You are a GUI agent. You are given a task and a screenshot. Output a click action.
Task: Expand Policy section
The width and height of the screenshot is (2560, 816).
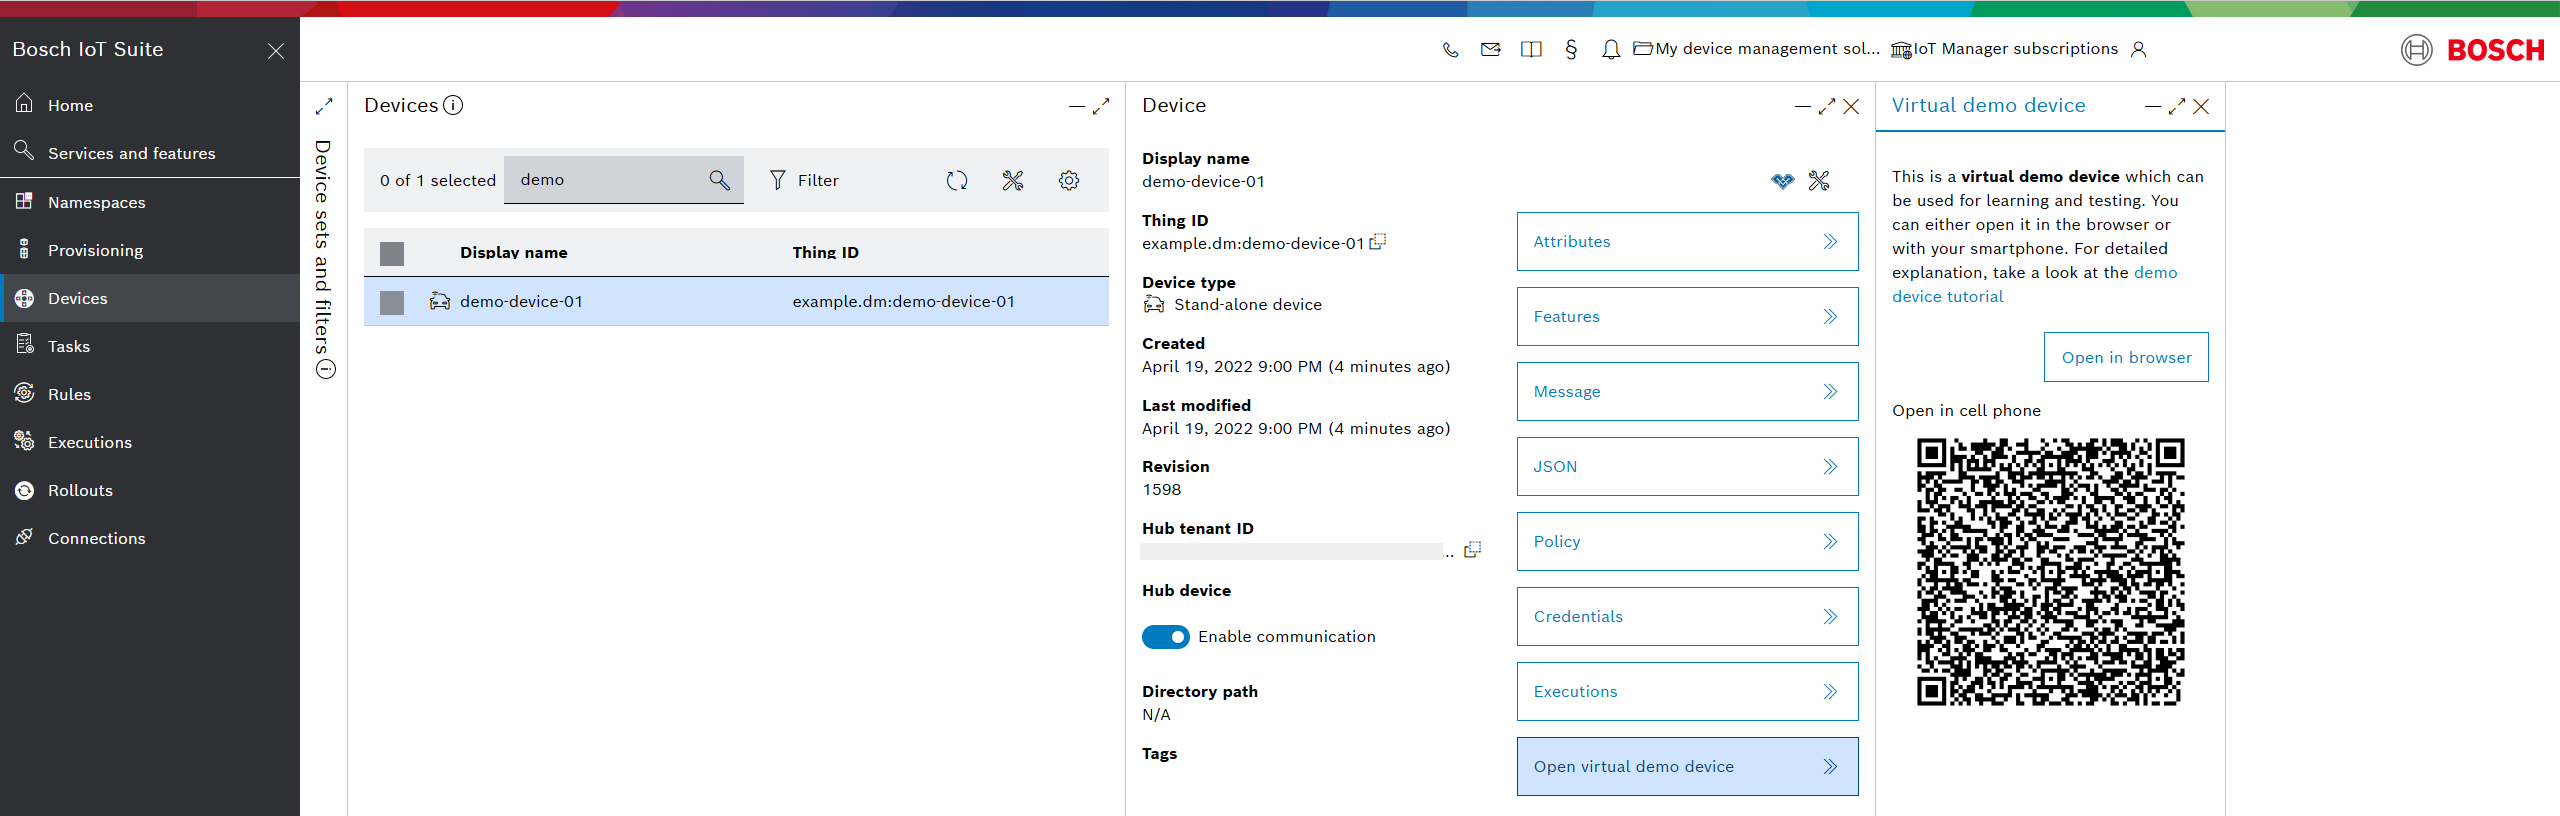[x=1687, y=541]
